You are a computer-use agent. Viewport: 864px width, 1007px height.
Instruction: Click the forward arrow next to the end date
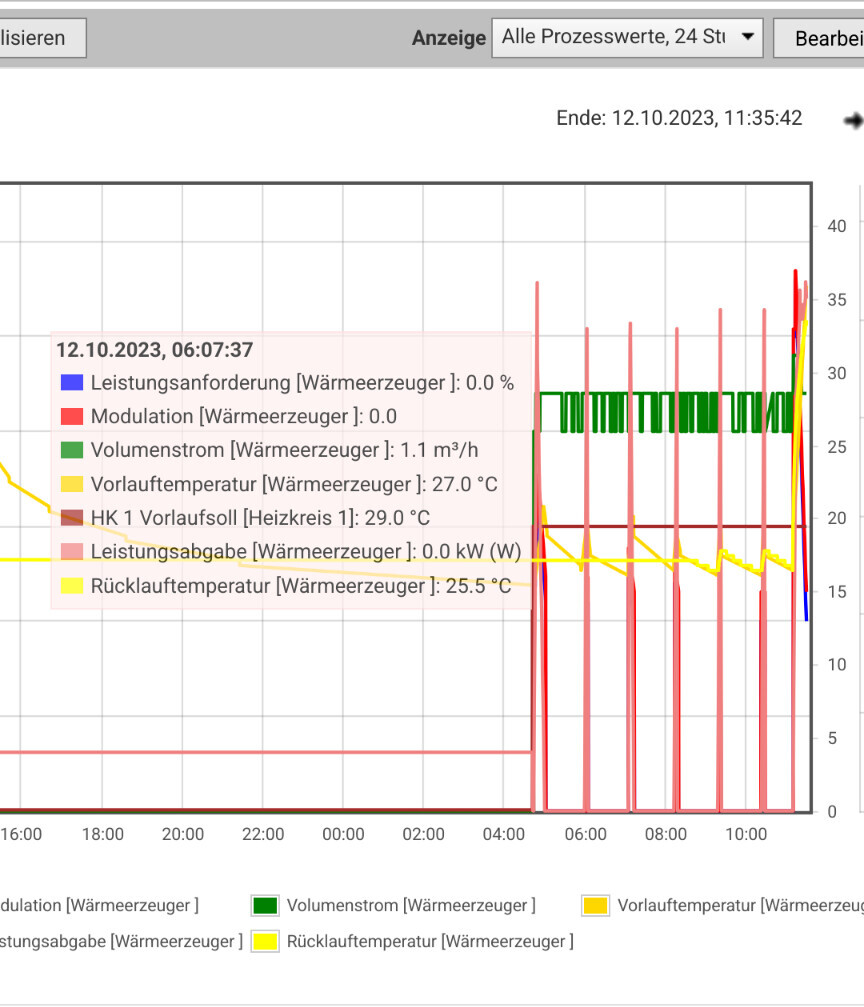click(853, 120)
